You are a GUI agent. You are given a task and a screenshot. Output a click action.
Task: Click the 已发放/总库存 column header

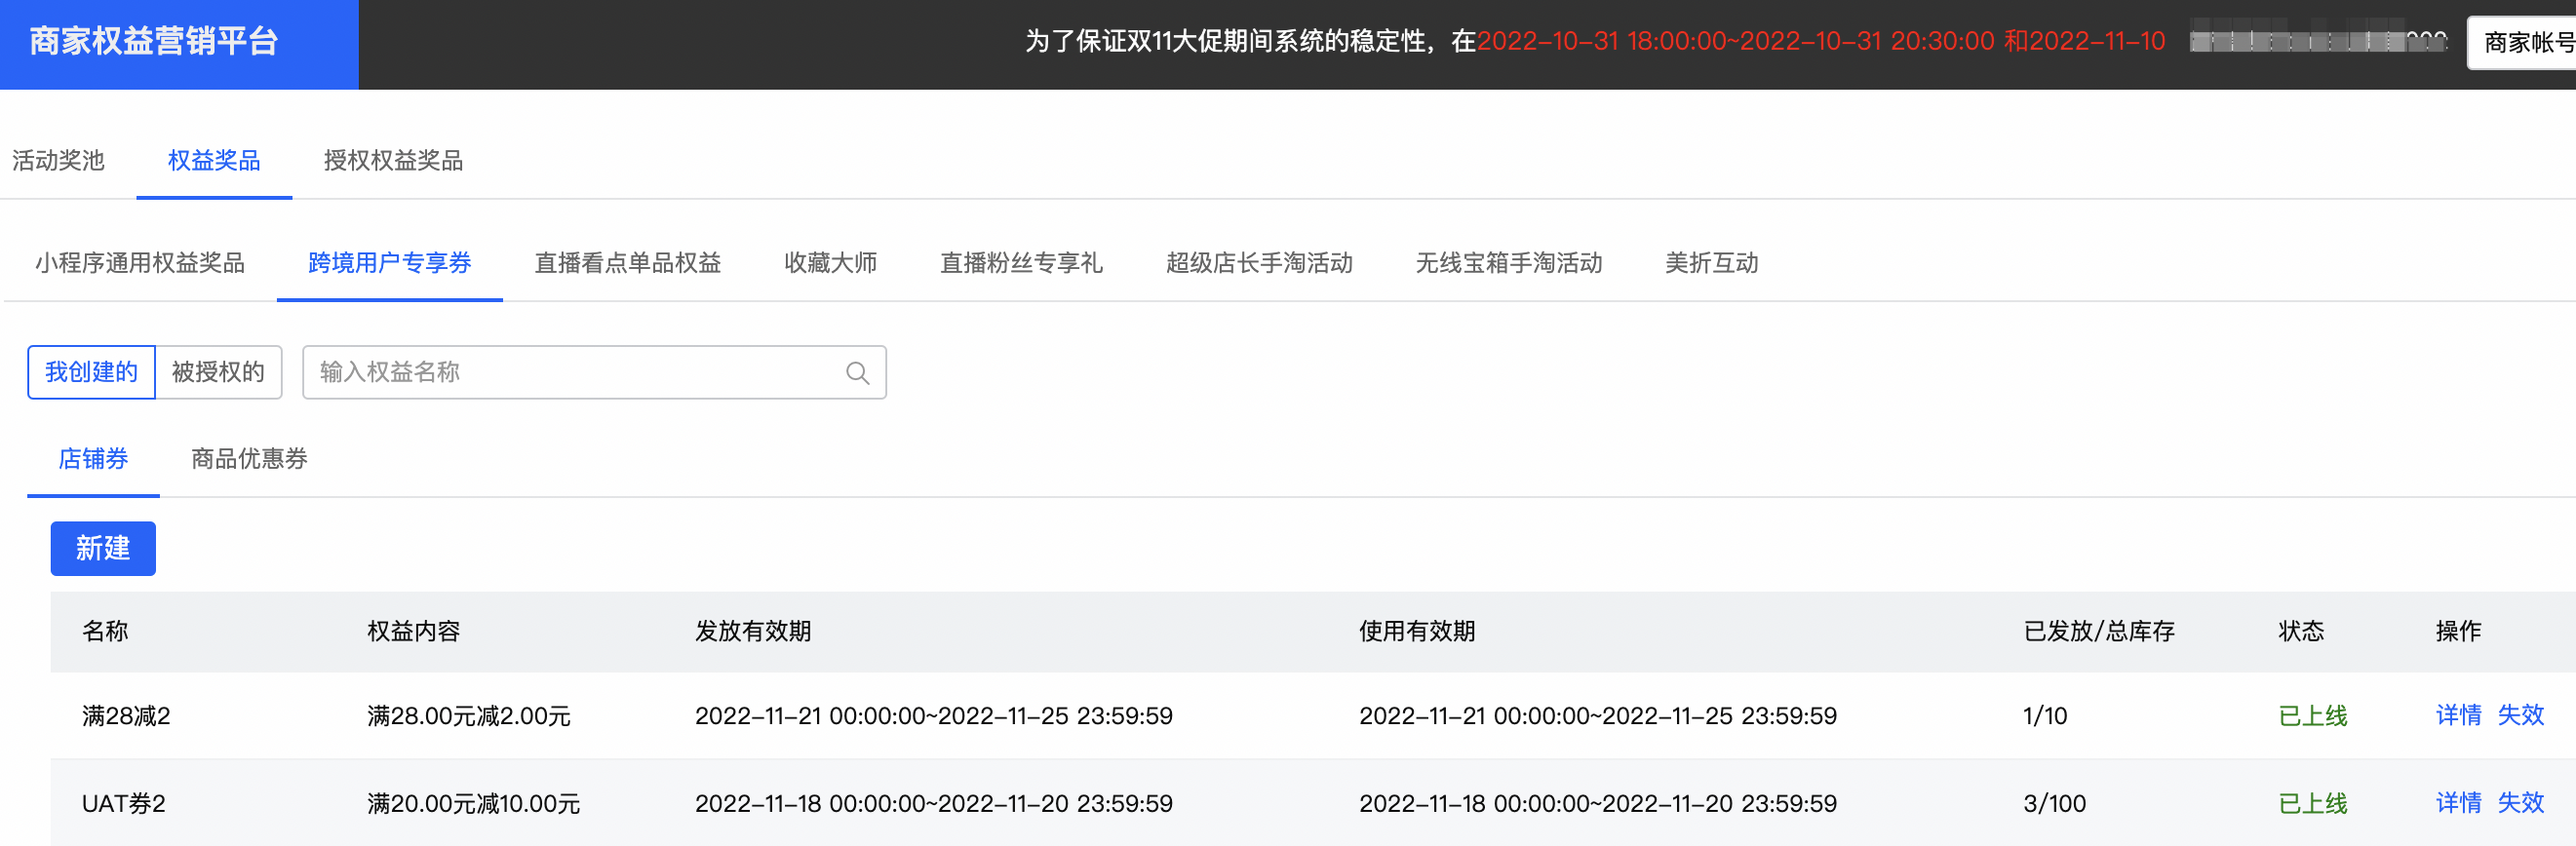2099,632
